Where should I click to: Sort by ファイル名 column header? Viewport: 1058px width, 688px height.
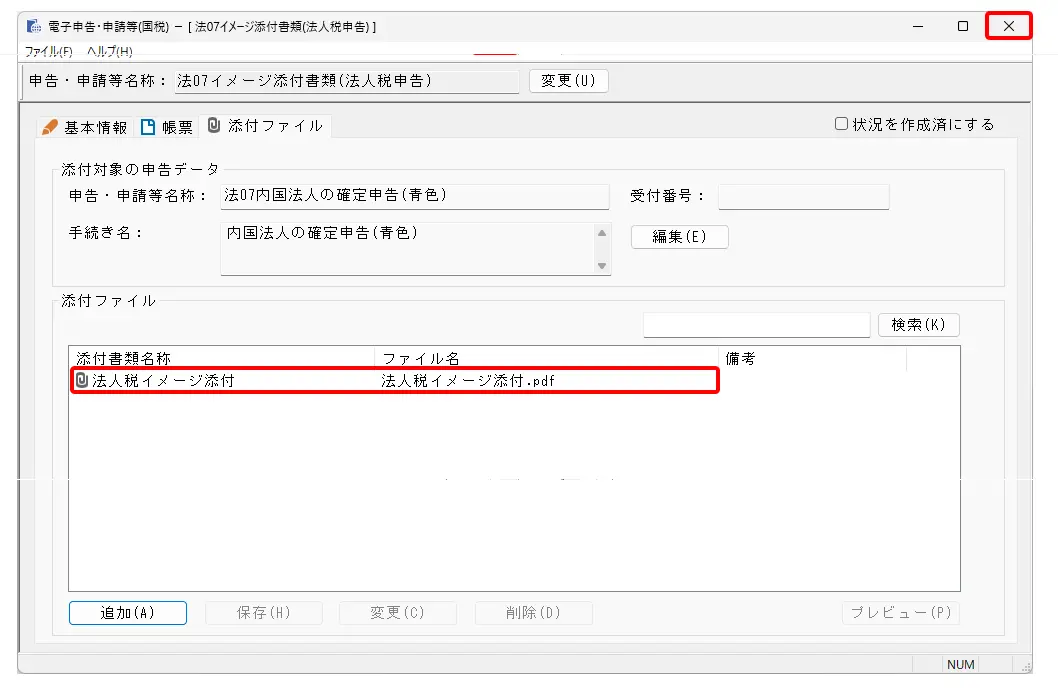tap(546, 359)
